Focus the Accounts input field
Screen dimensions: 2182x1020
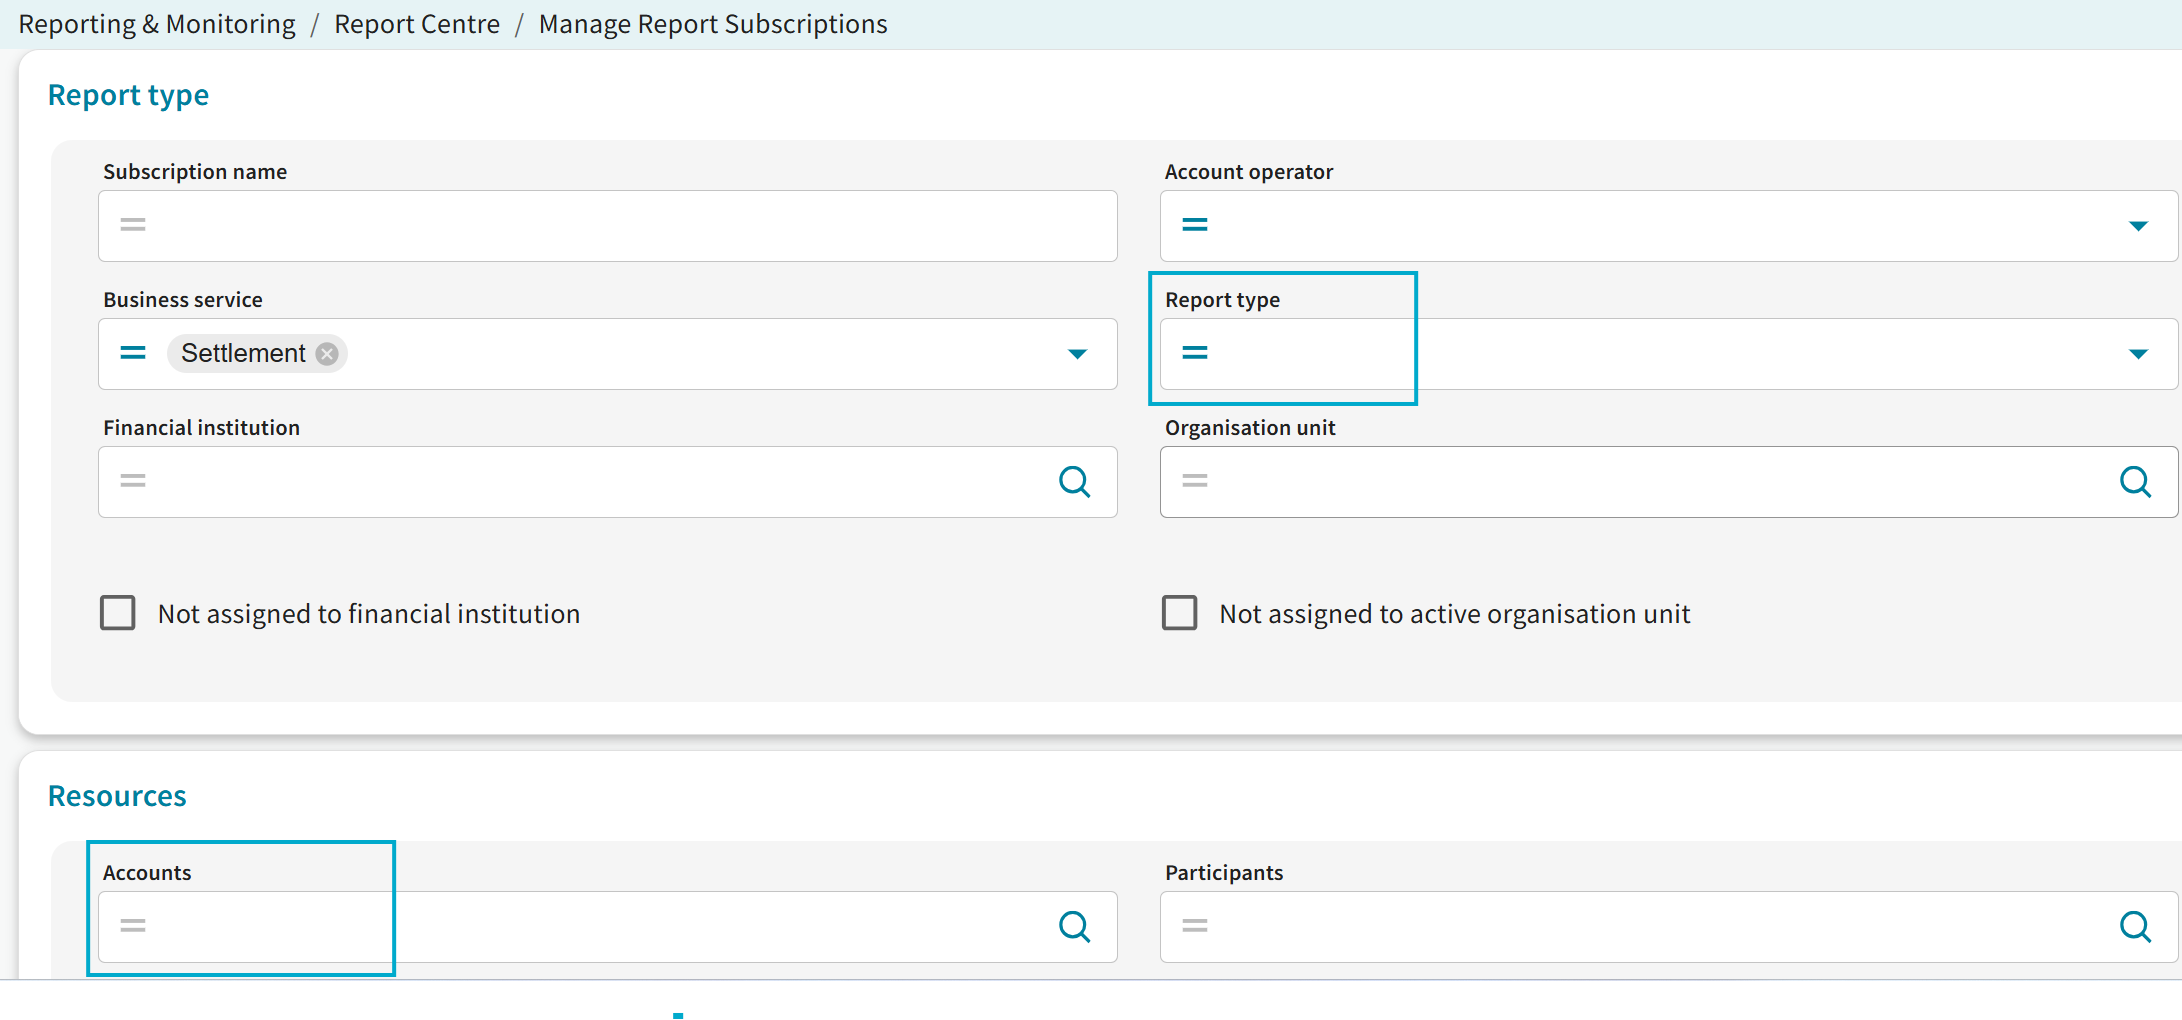click(608, 927)
